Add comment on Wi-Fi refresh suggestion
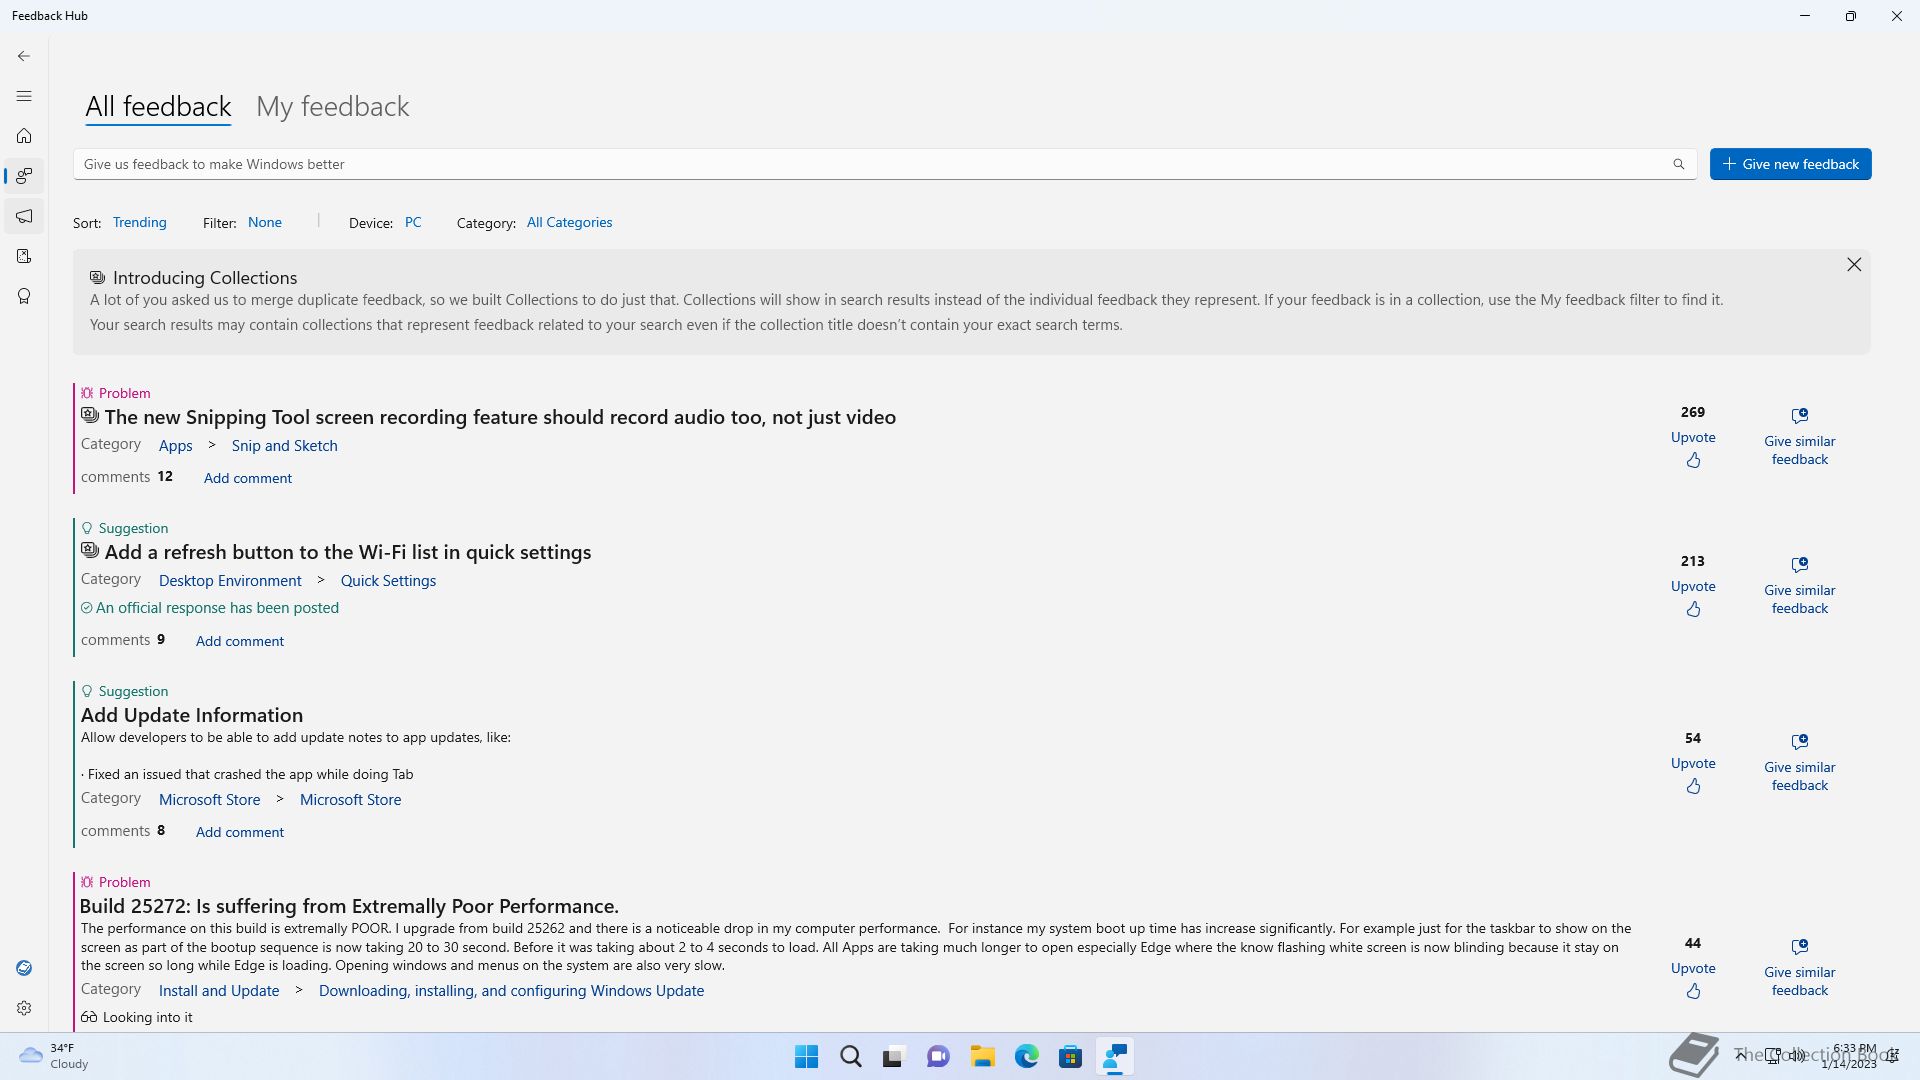This screenshot has height=1080, width=1920. [240, 641]
